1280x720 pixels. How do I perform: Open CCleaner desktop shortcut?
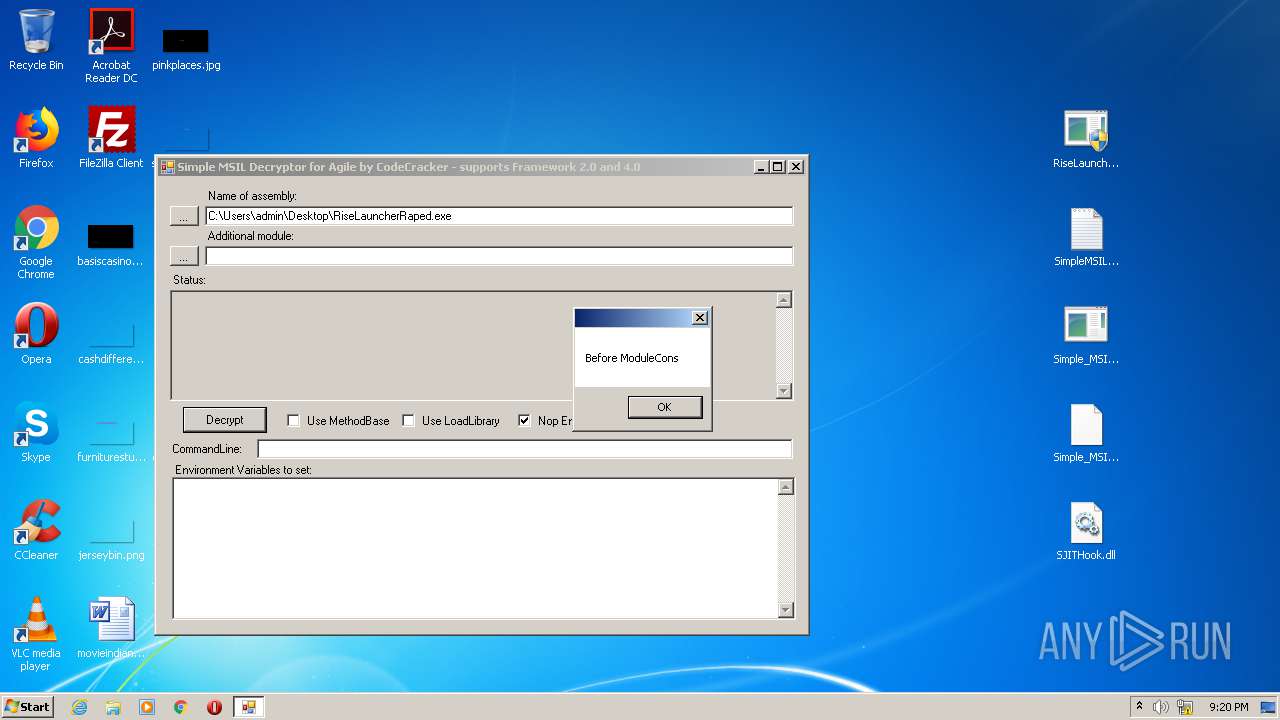click(x=36, y=530)
